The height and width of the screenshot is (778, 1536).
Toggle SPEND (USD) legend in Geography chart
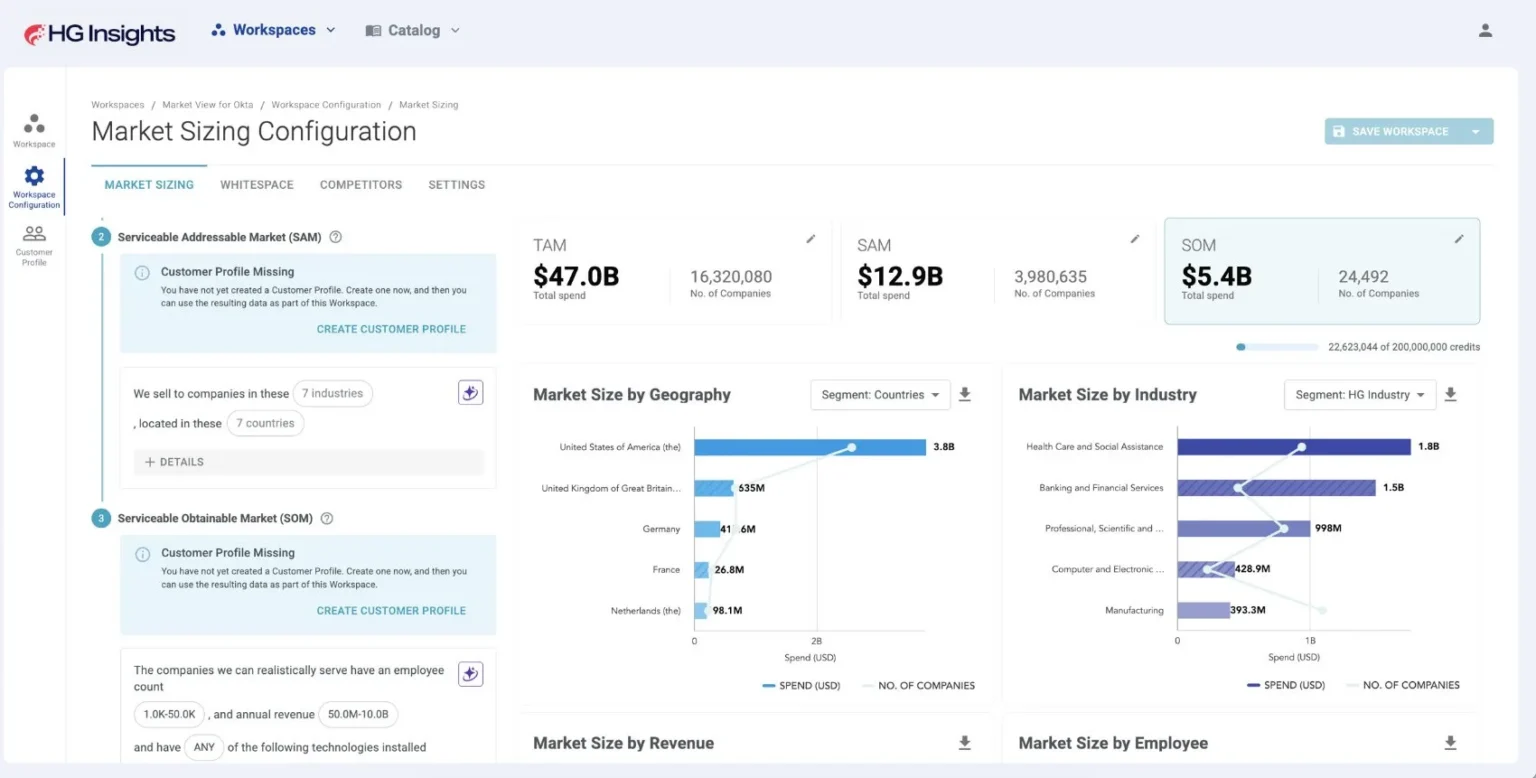801,685
